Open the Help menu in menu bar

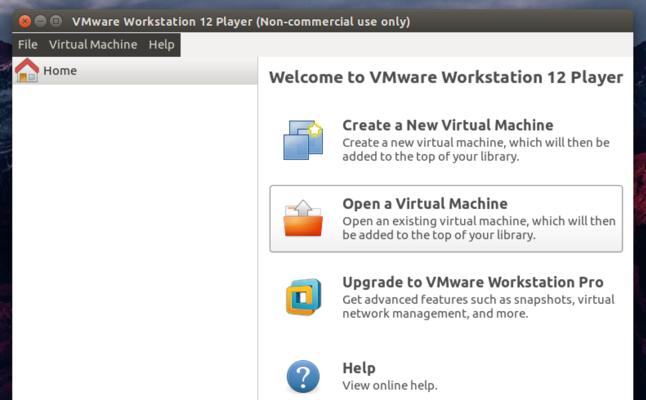pyautogui.click(x=162, y=44)
